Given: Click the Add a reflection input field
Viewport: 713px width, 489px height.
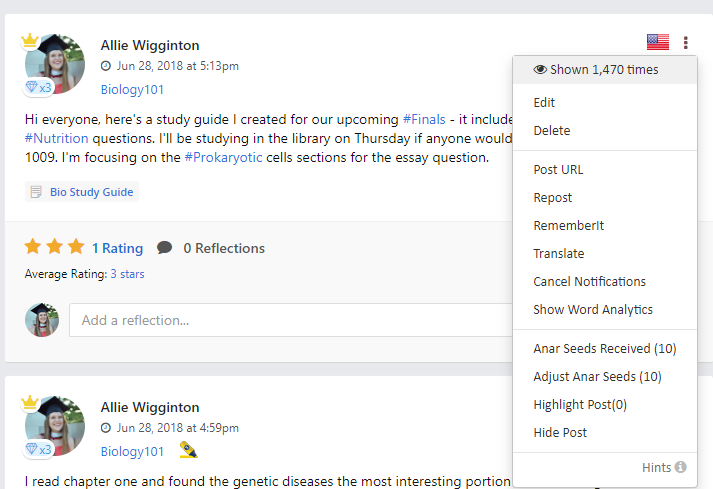Looking at the screenshot, I should [x=291, y=320].
